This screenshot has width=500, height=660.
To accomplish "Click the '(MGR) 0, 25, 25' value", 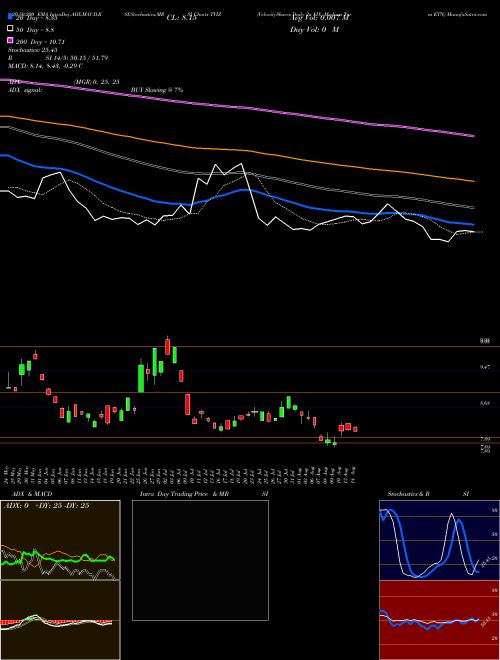I will coord(96,82).
